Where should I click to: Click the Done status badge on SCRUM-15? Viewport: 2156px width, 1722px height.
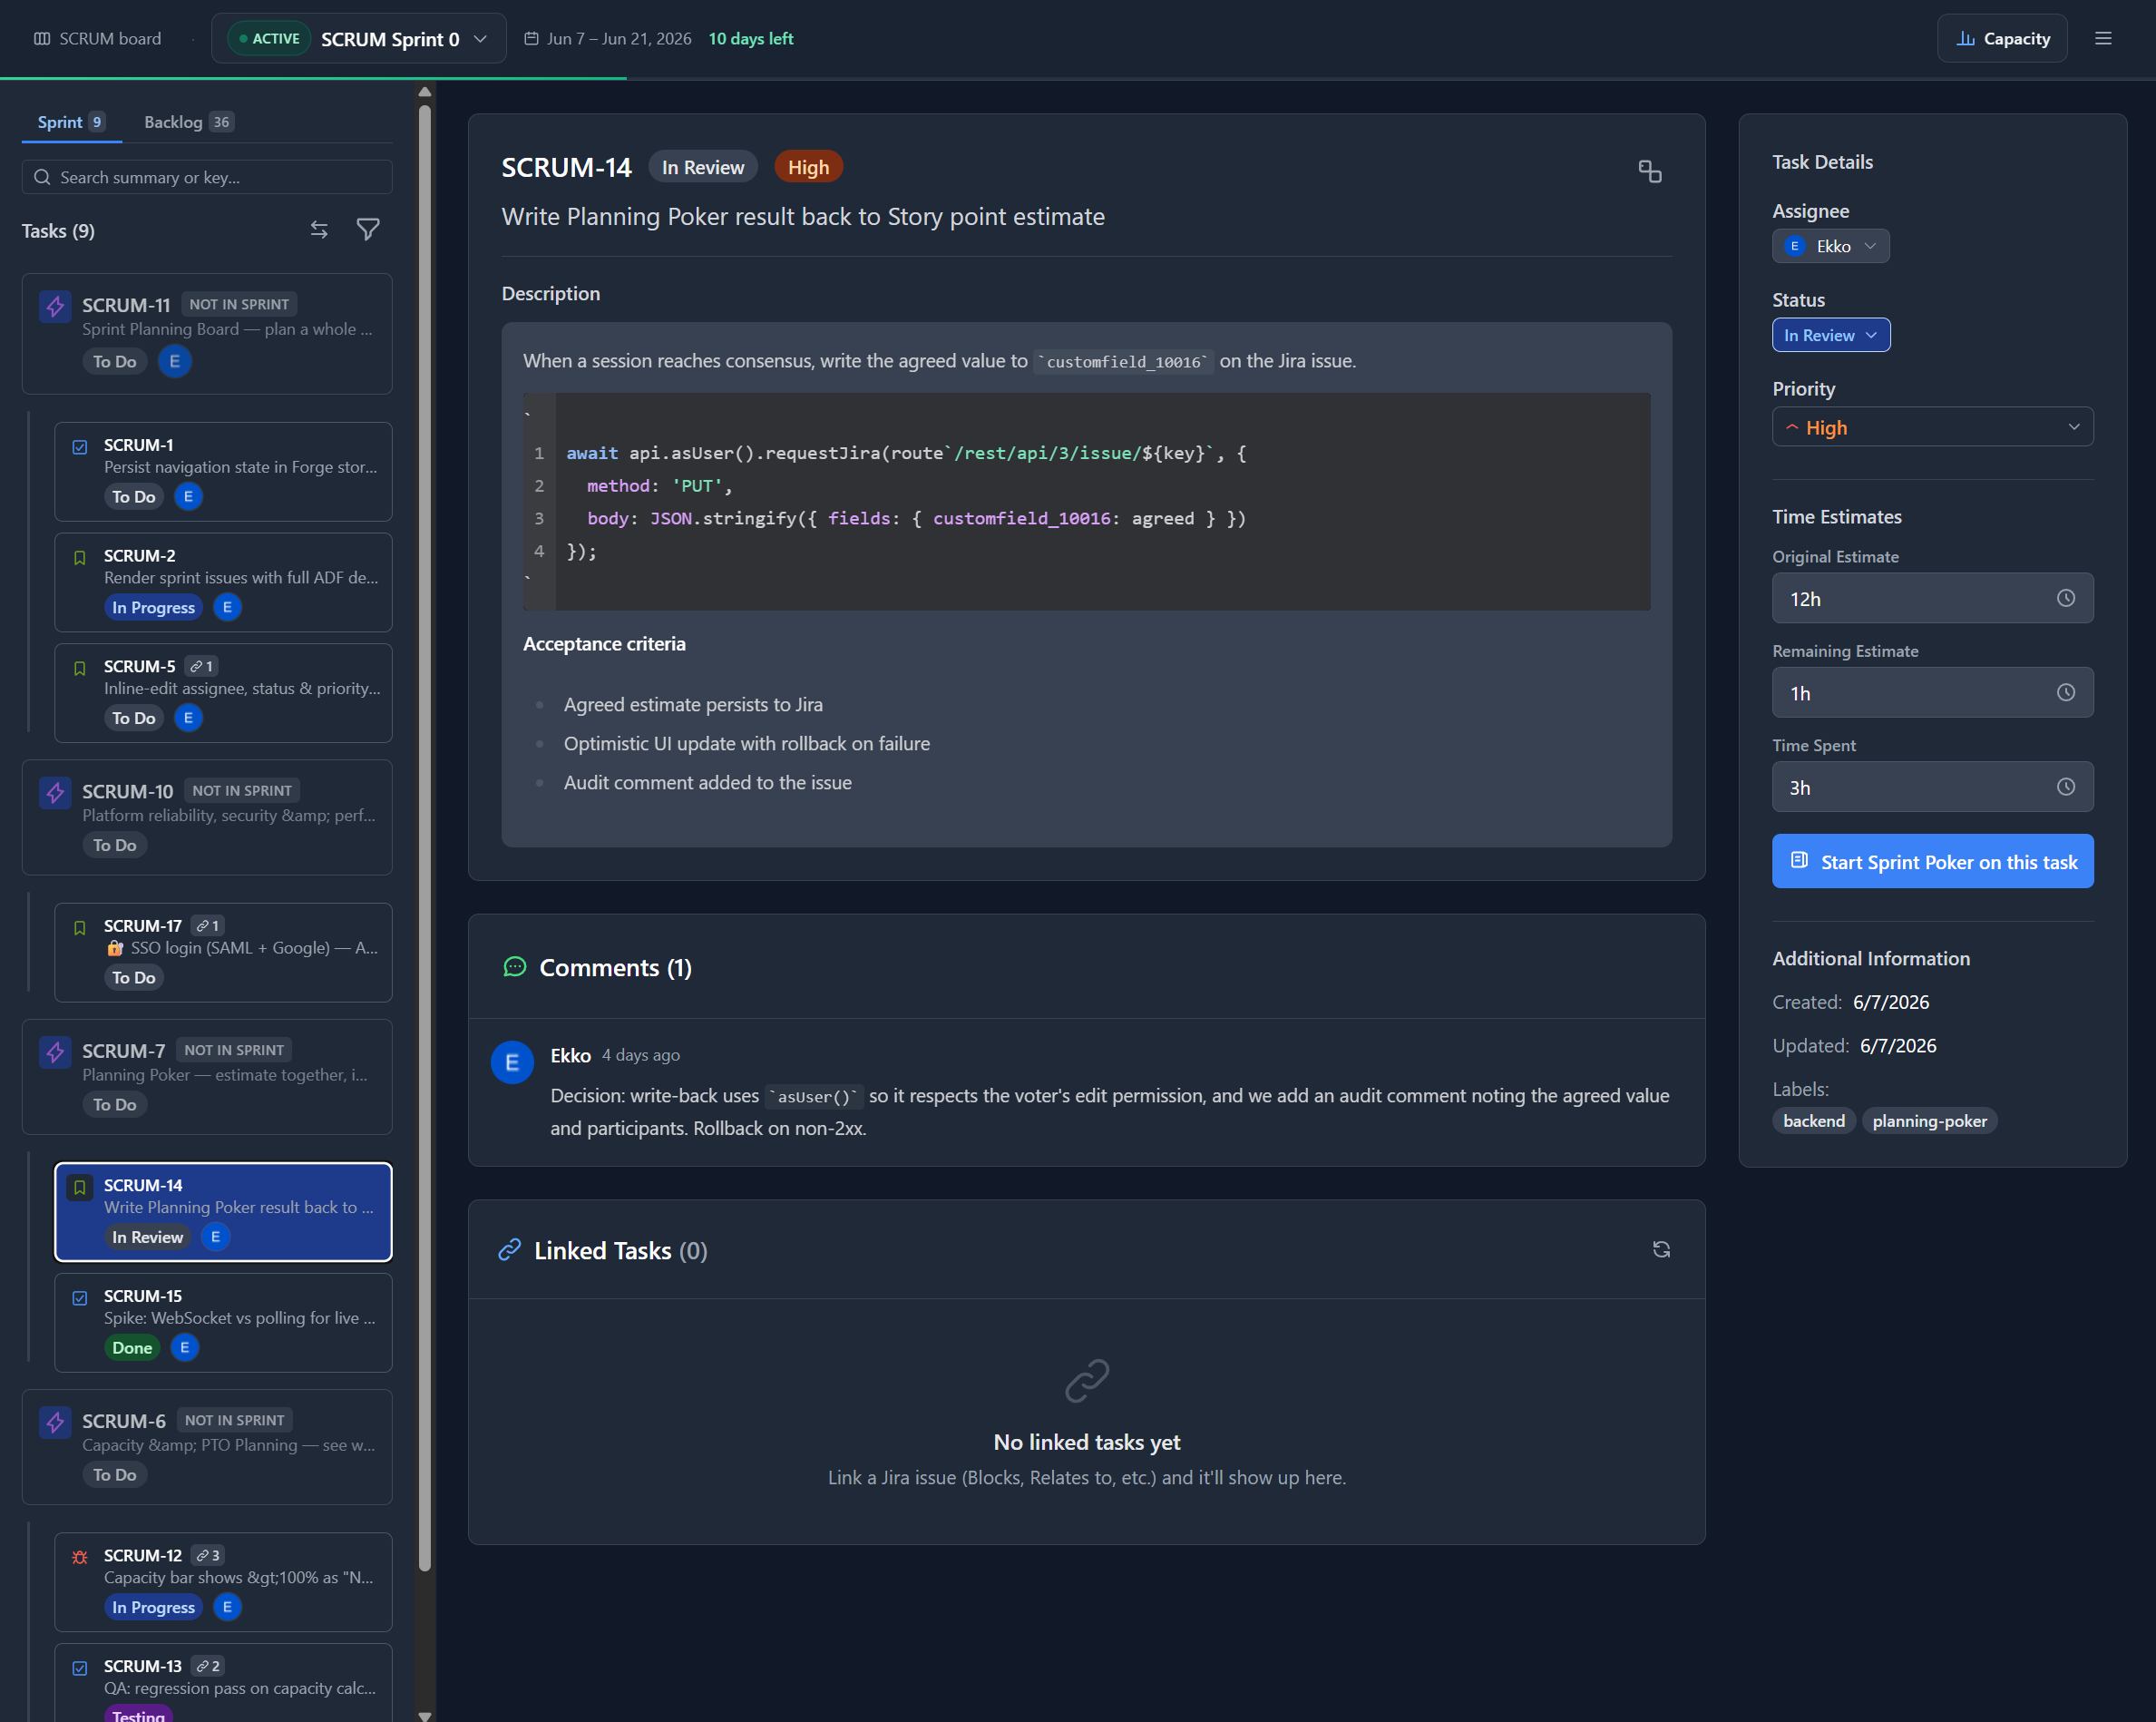pyautogui.click(x=132, y=1347)
